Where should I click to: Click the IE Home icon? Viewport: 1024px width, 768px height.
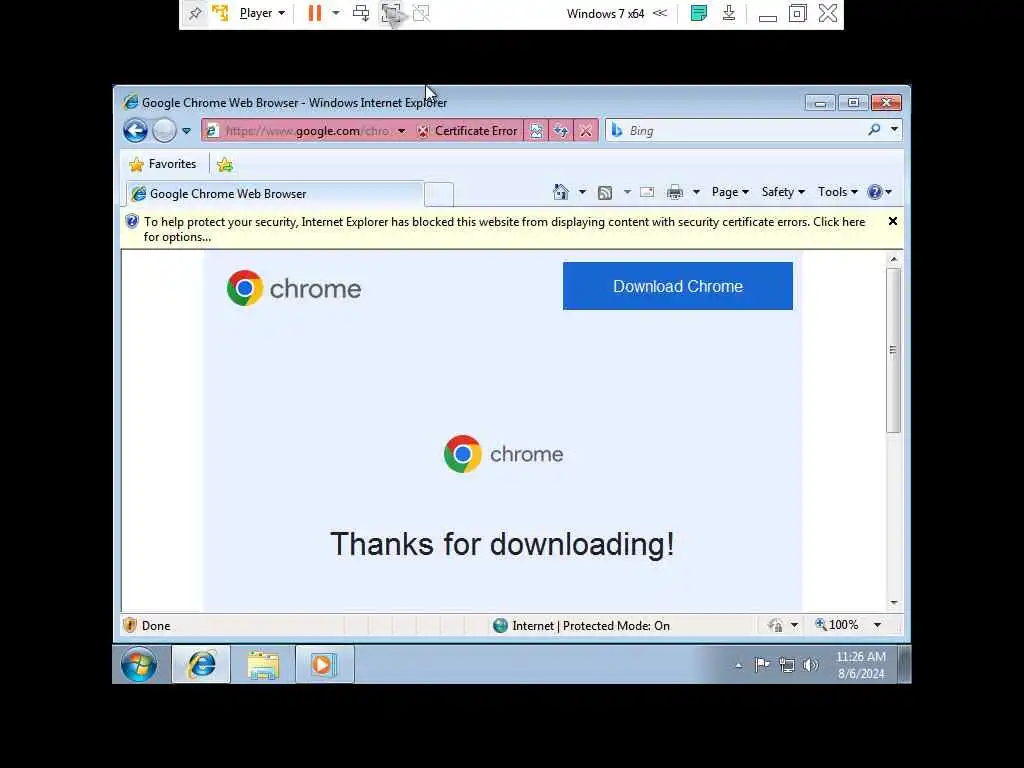click(x=560, y=192)
